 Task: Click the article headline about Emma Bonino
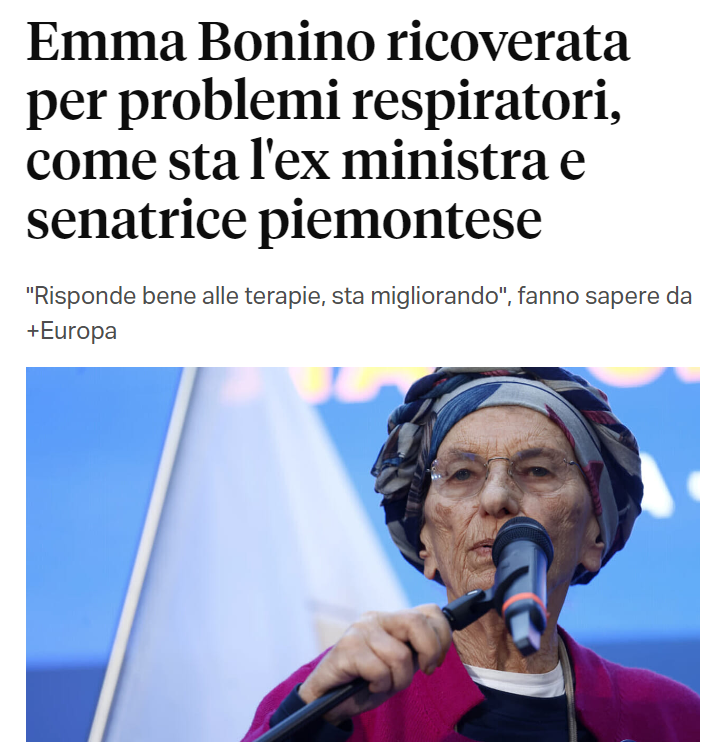click(328, 132)
